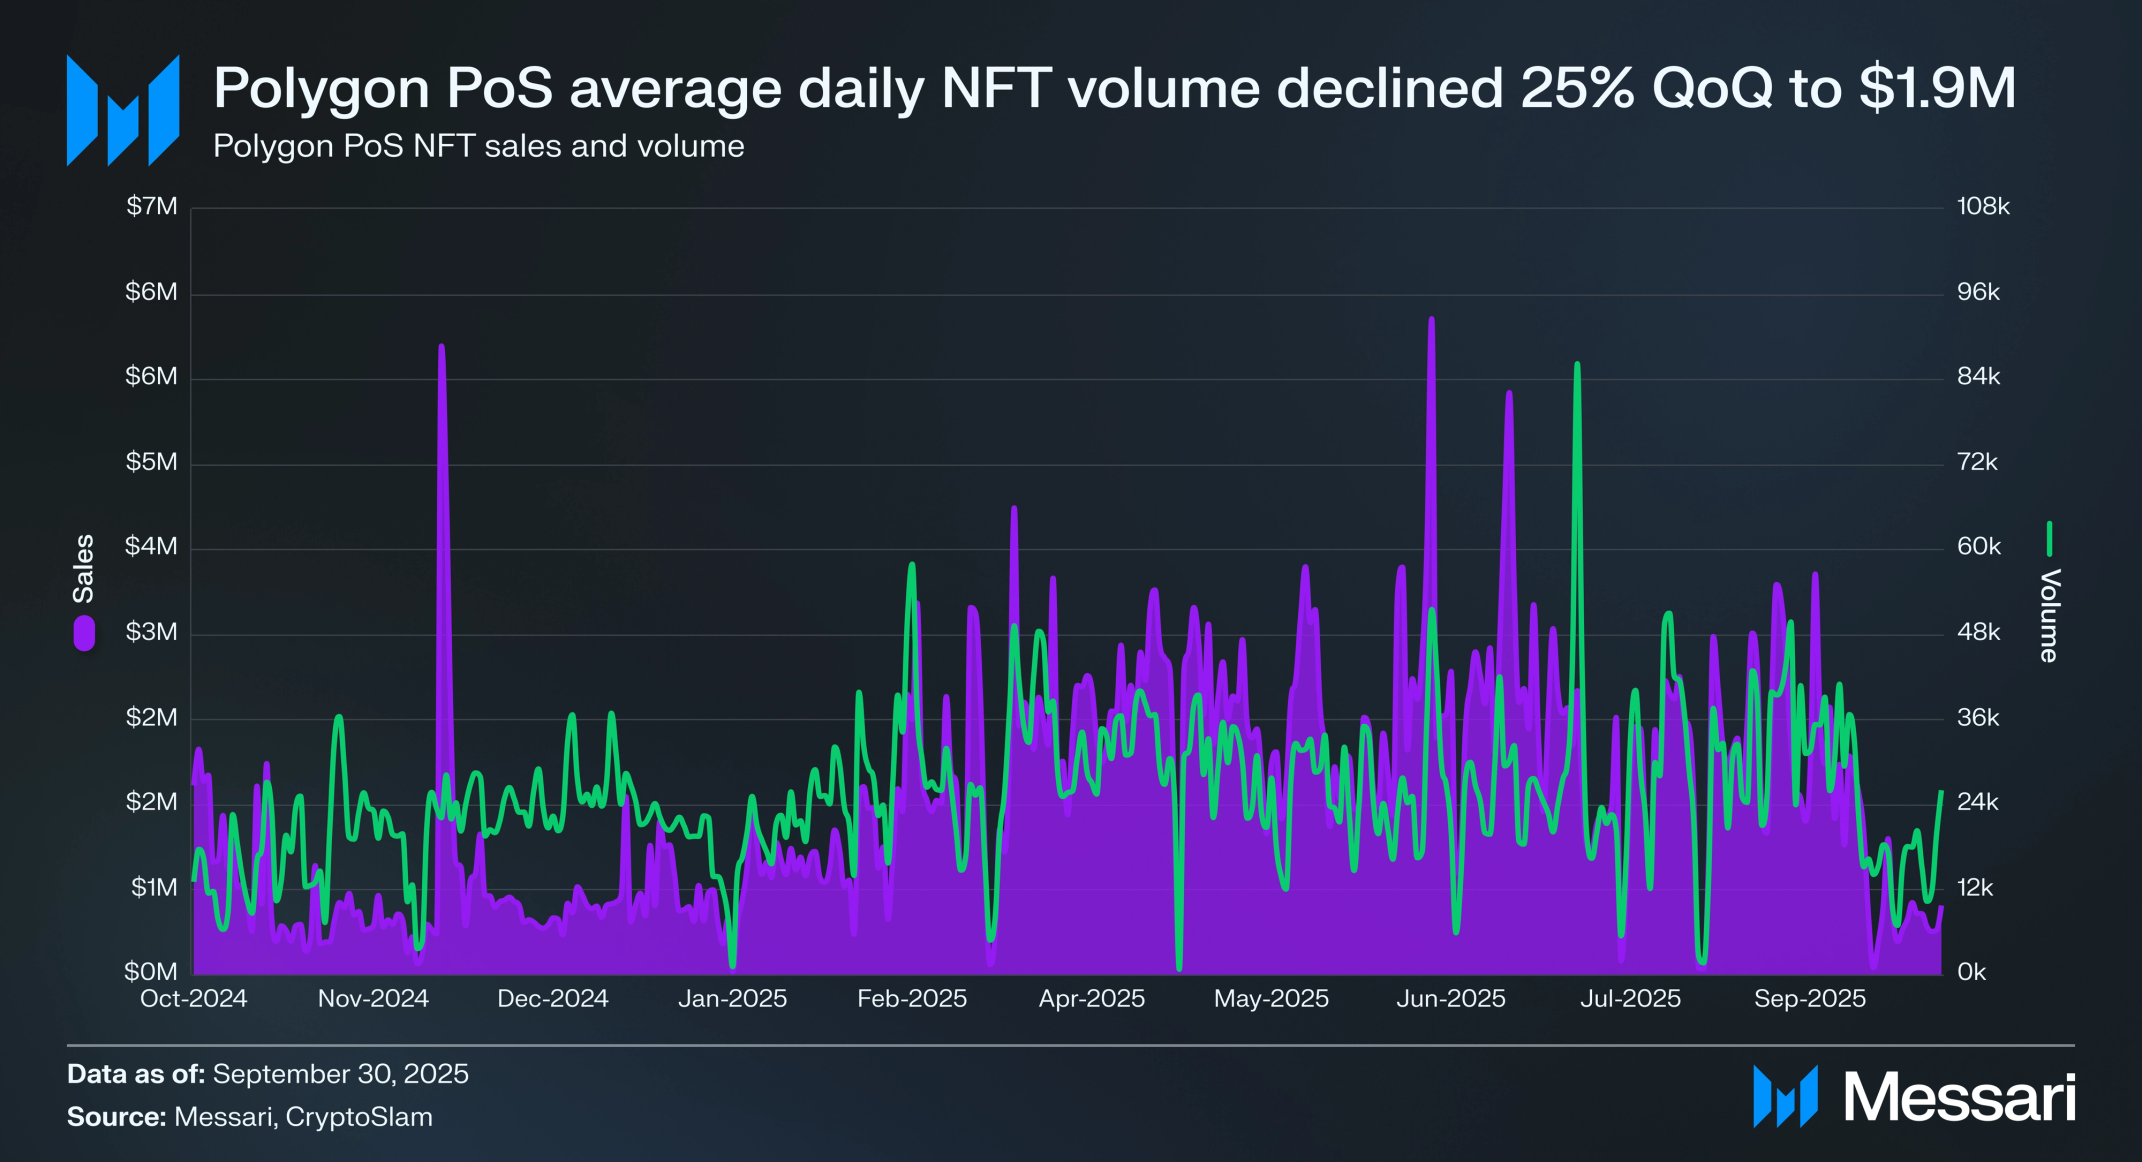Image resolution: width=2142 pixels, height=1162 pixels.
Task: Click the chart title about NFT volume
Action: point(1114,88)
